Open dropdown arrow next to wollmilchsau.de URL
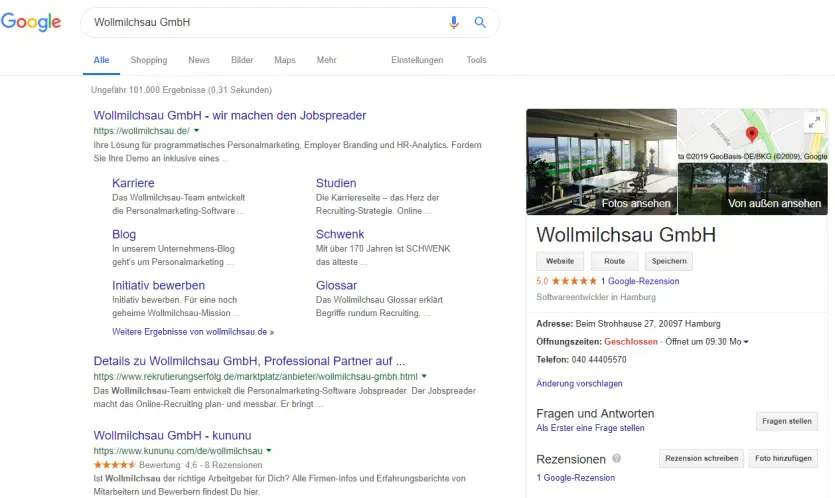The image size is (835, 498). (197, 130)
